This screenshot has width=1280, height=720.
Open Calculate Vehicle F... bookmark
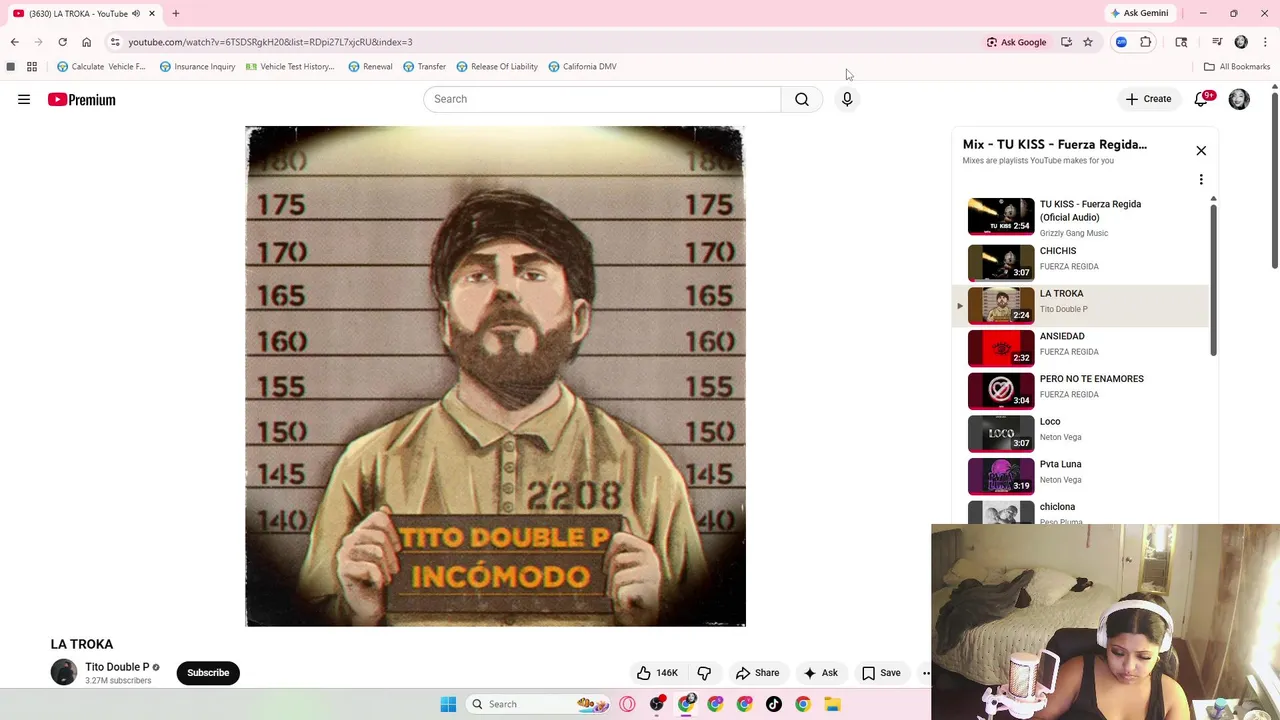tap(101, 67)
